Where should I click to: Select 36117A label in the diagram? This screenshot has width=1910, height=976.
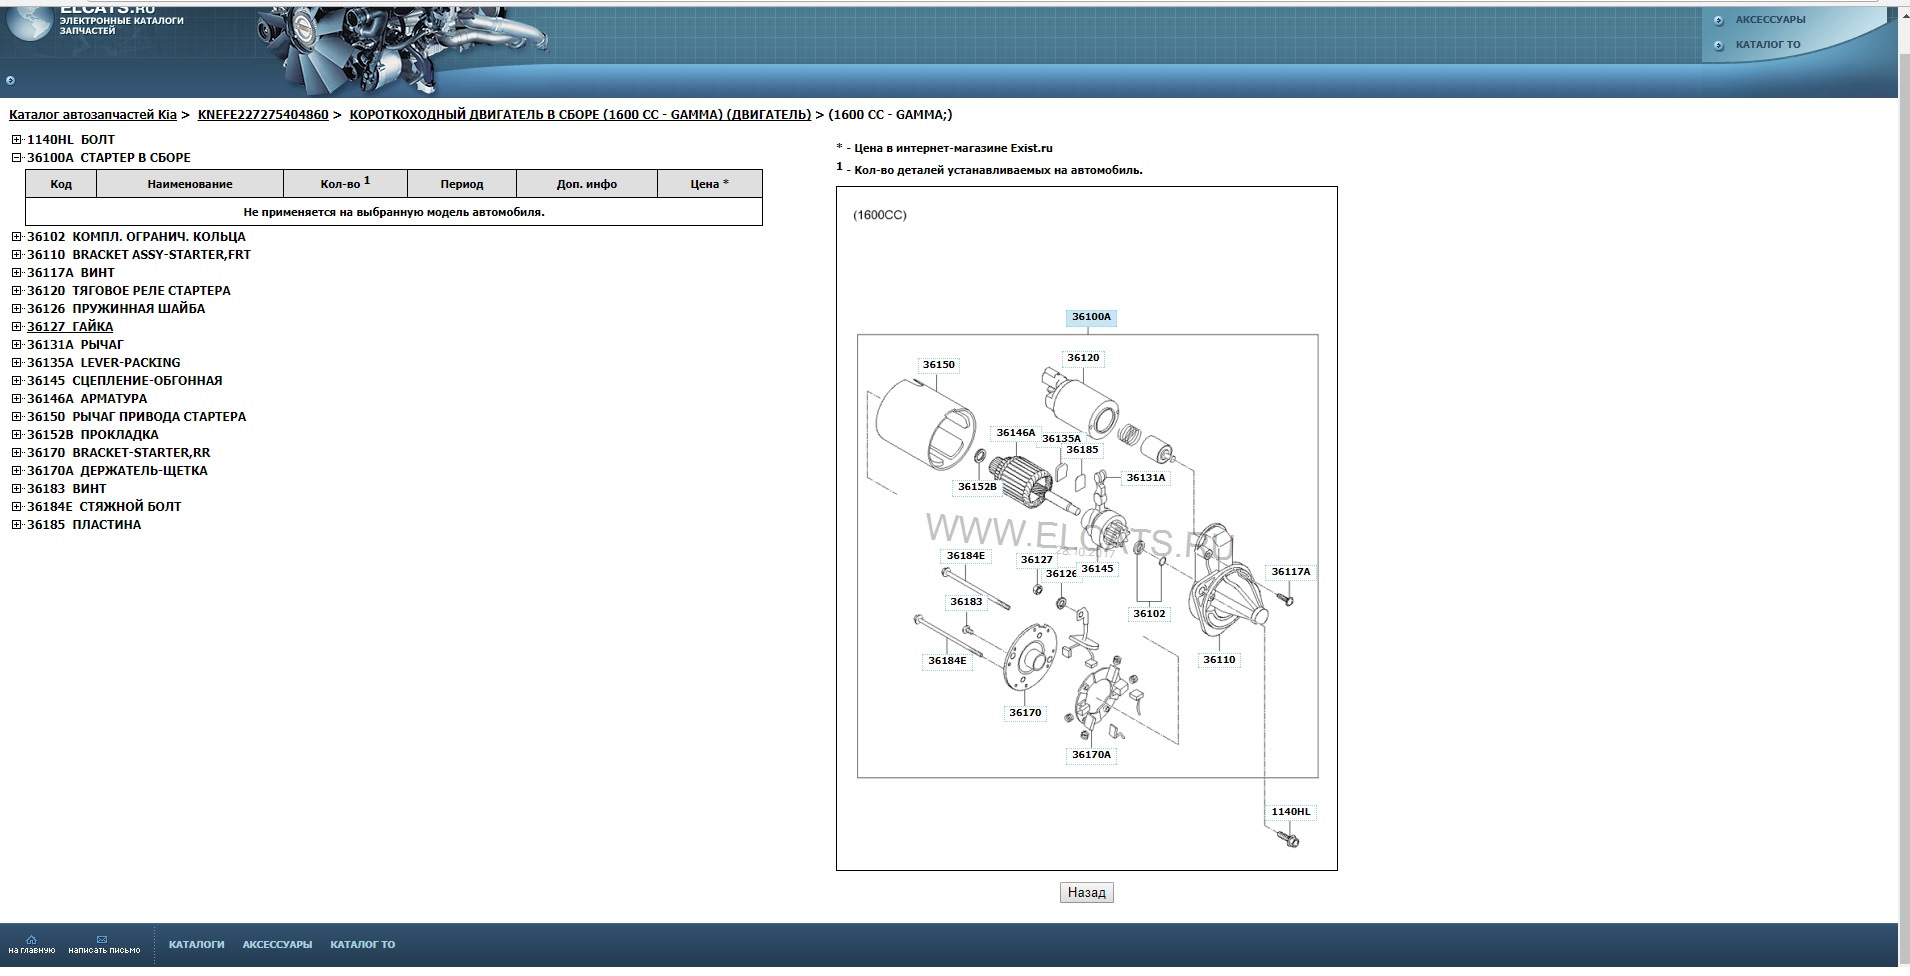point(1290,572)
